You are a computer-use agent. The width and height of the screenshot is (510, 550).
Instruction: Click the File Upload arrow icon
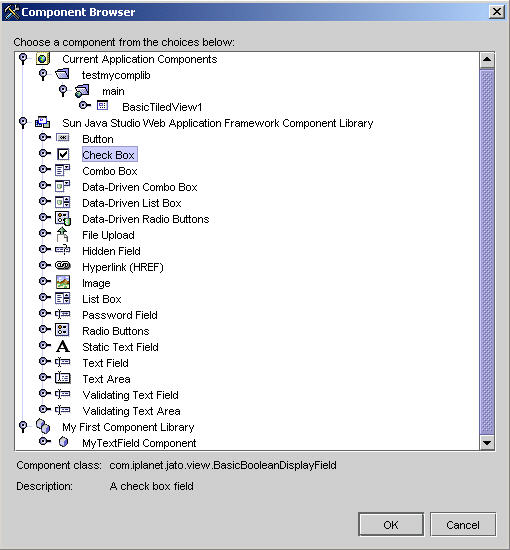point(62,234)
